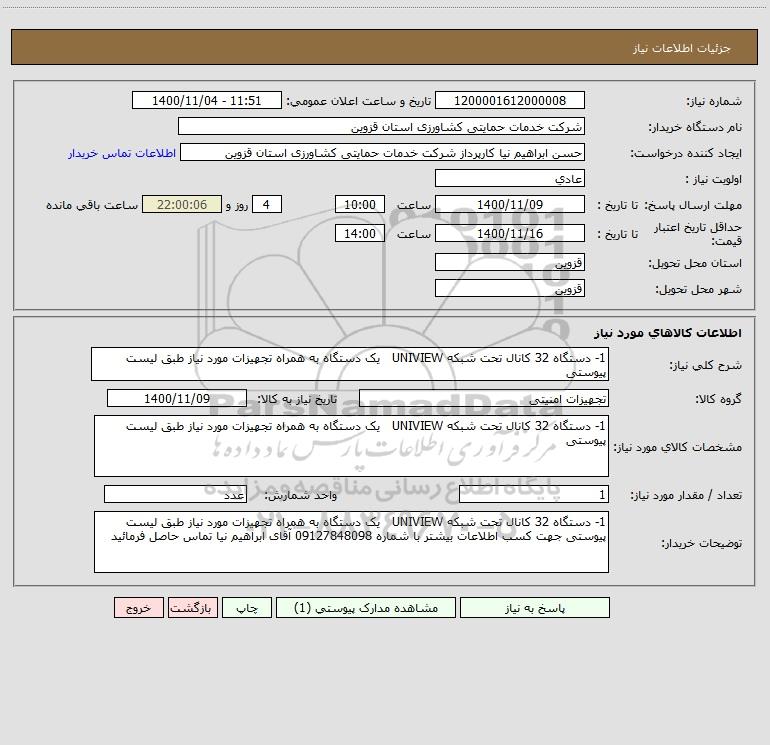This screenshot has width=770, height=745.
Task: Click the پاسخ به نیاز button
Action: tap(535, 607)
